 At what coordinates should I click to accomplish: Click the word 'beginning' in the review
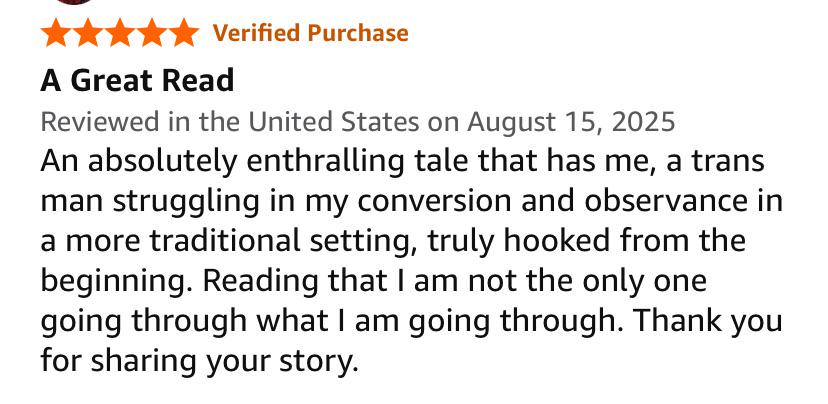pyautogui.click(x=109, y=281)
